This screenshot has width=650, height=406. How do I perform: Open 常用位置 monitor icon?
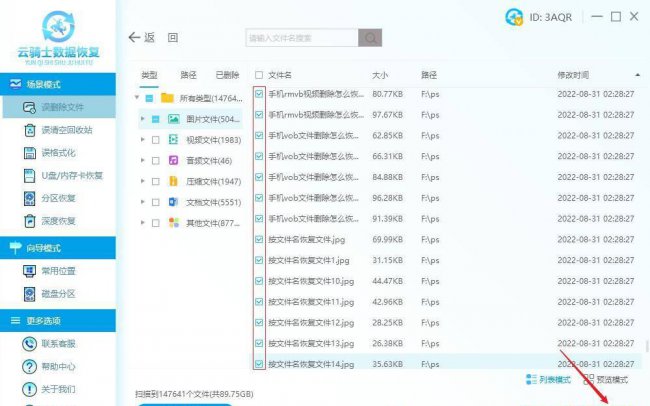coord(29,271)
